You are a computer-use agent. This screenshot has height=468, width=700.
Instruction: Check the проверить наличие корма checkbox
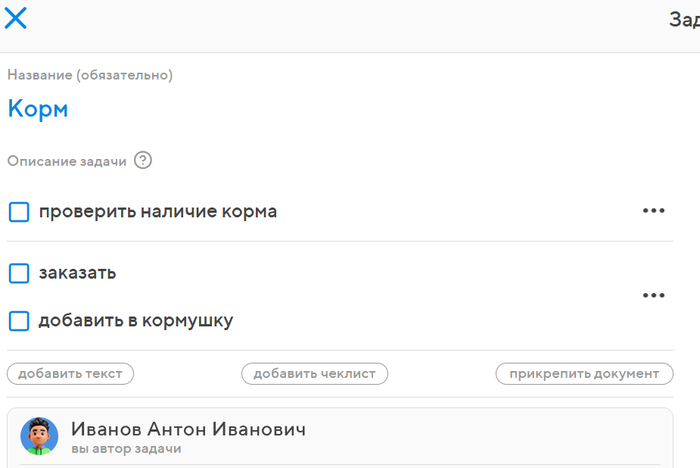pyautogui.click(x=19, y=212)
